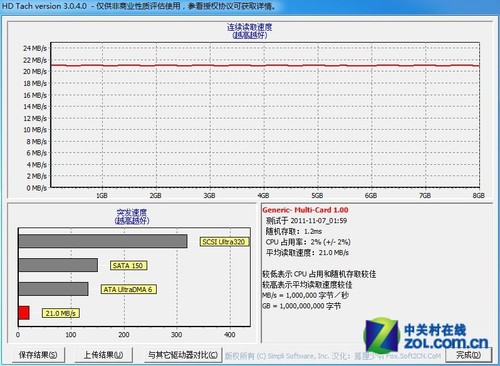Click the 保存结果(S) button
Screen dimensions: 500x366
pos(38,355)
